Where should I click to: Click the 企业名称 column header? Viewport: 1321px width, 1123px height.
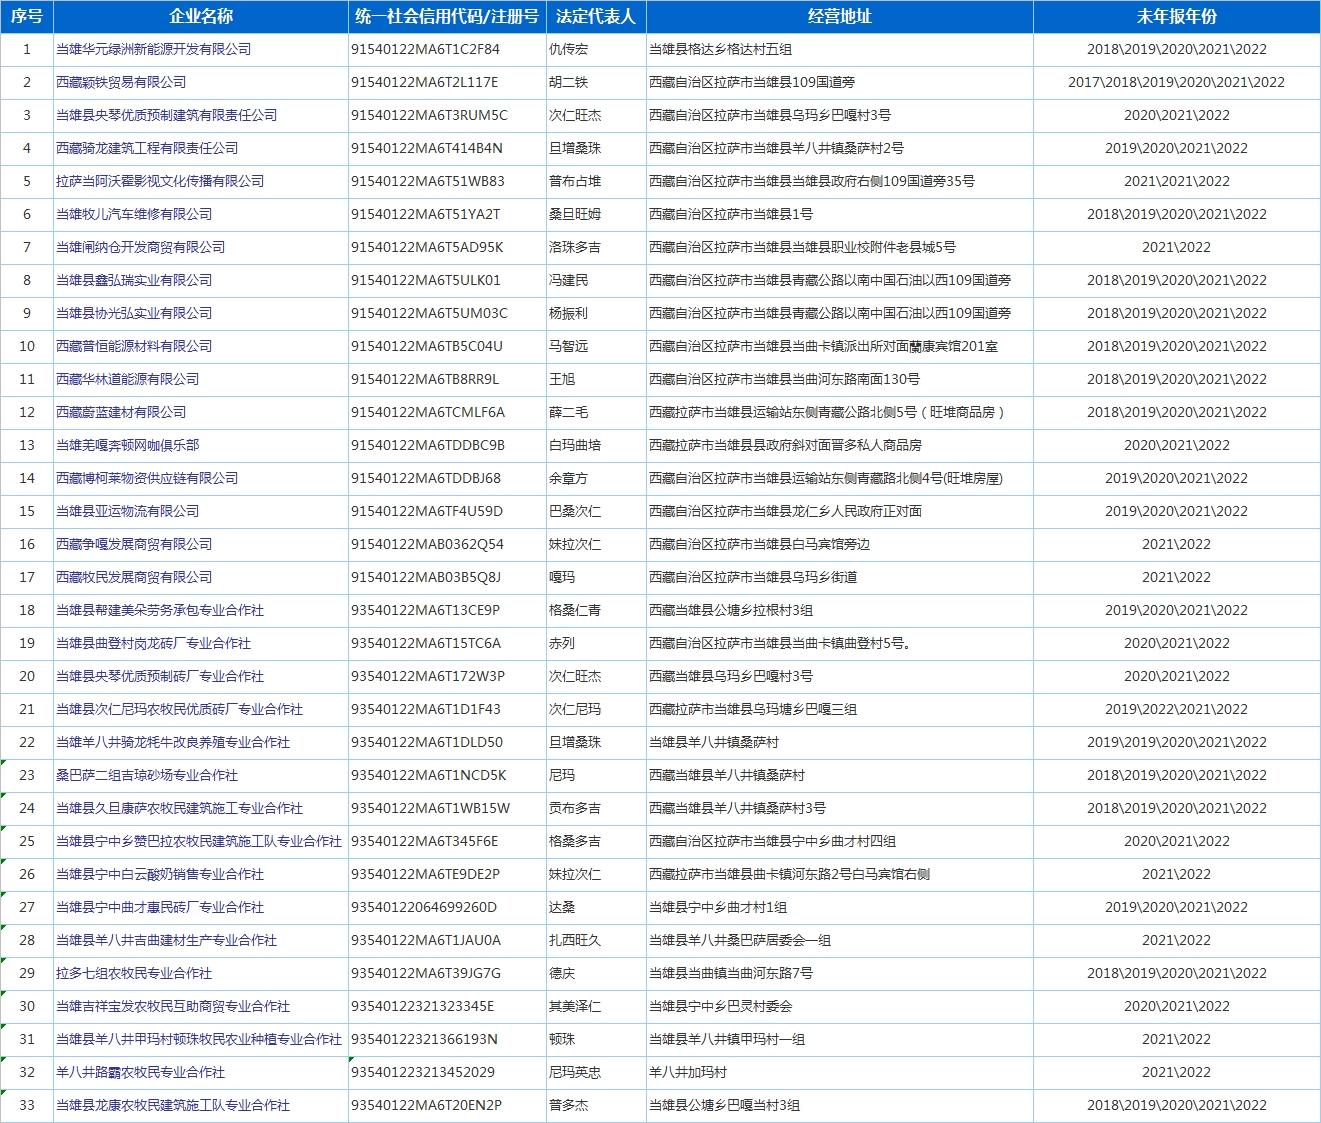click(x=201, y=16)
